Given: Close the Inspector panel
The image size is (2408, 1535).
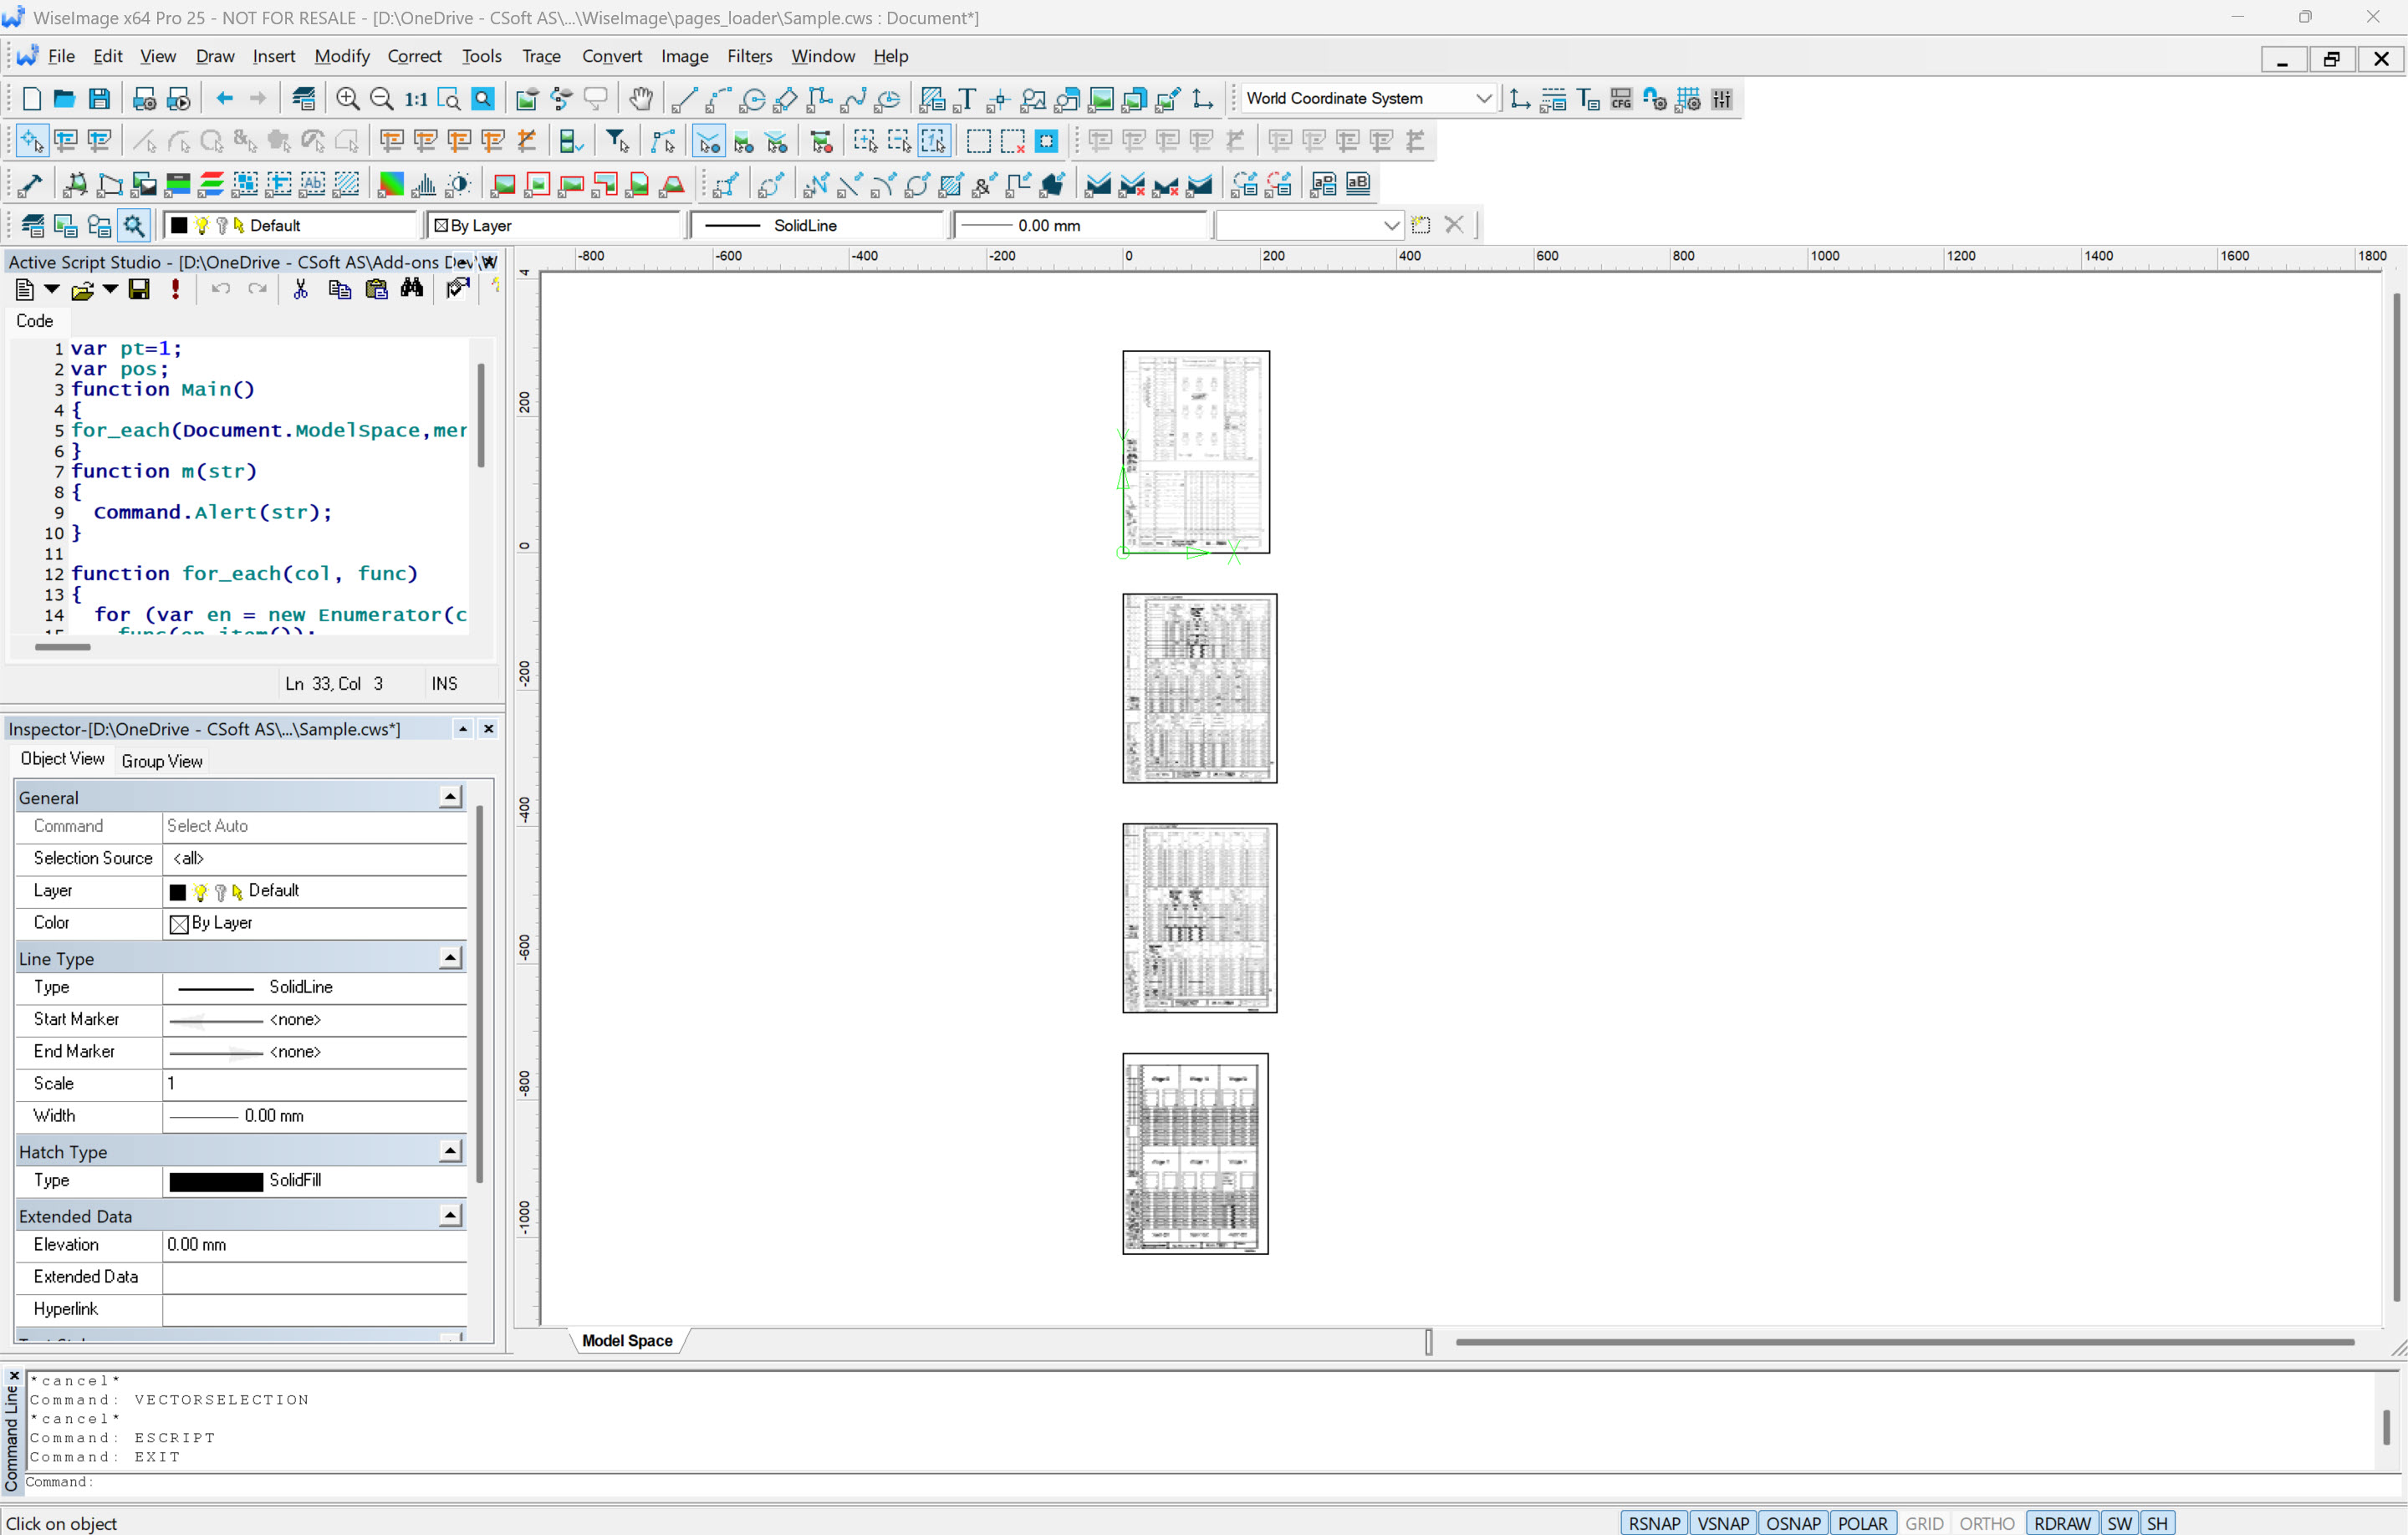Looking at the screenshot, I should pyautogui.click(x=489, y=729).
